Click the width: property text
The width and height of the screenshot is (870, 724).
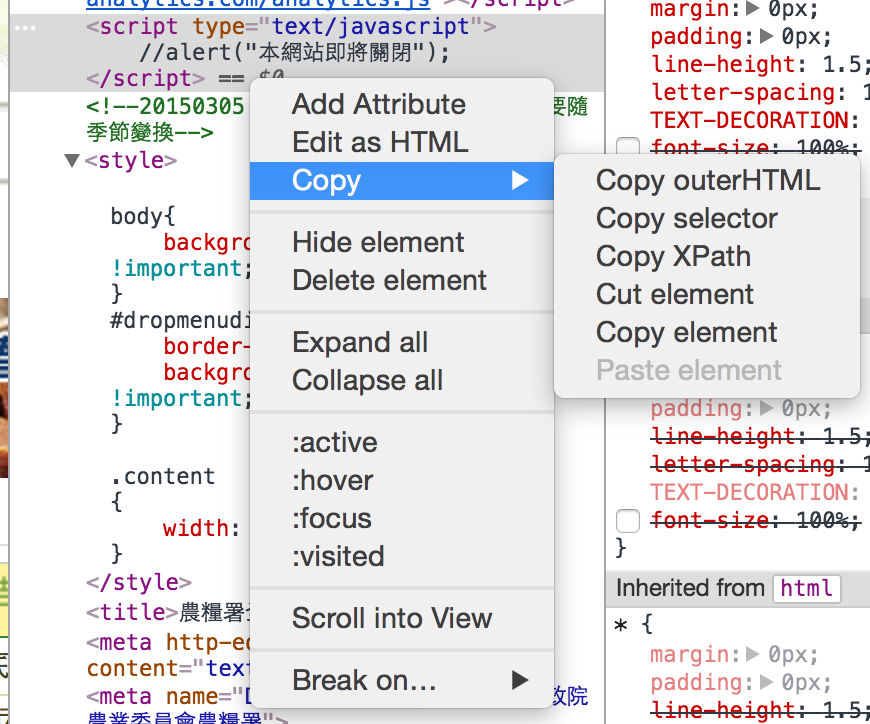pos(201,528)
